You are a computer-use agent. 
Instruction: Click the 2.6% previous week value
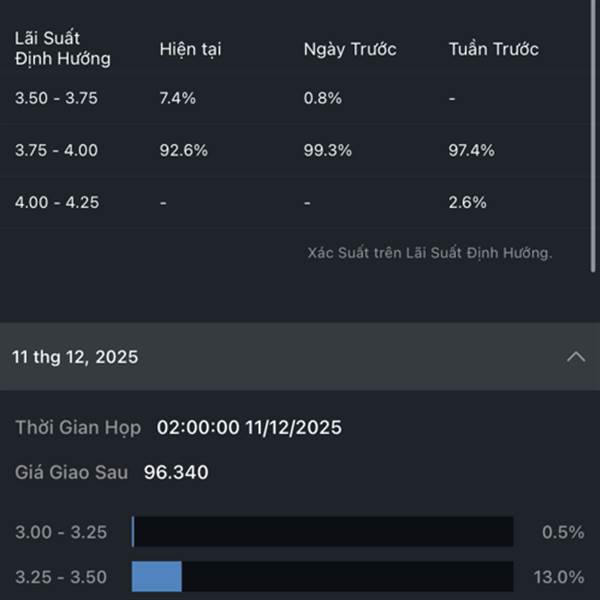[467, 202]
